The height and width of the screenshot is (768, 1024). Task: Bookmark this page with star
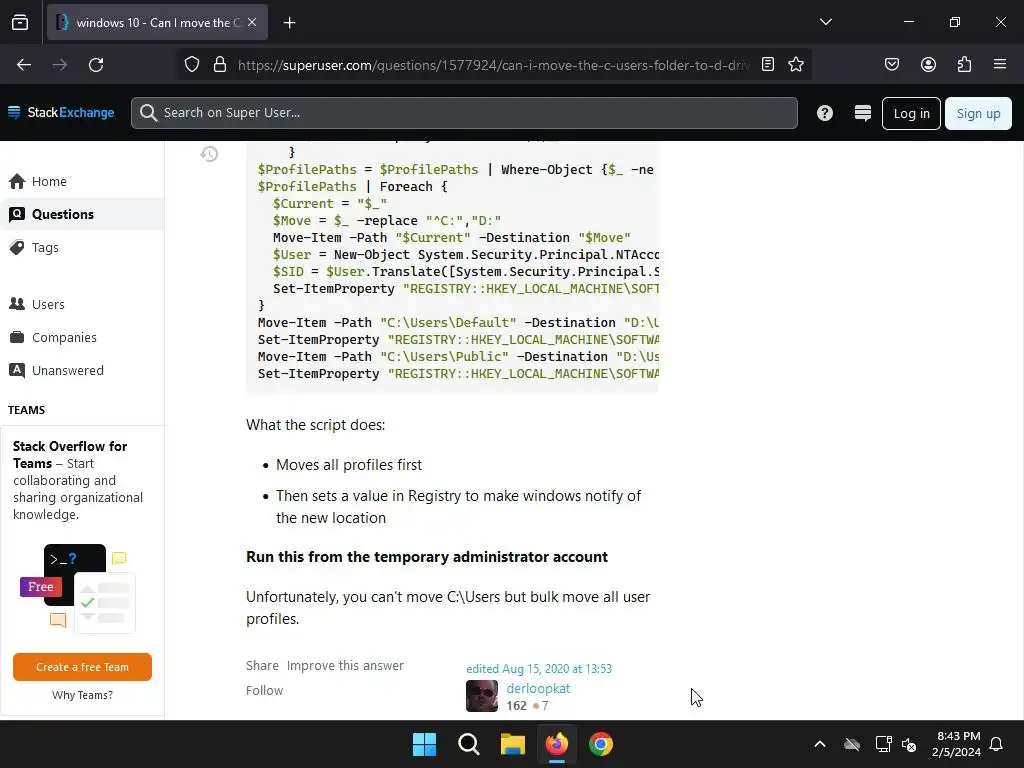[795, 64]
